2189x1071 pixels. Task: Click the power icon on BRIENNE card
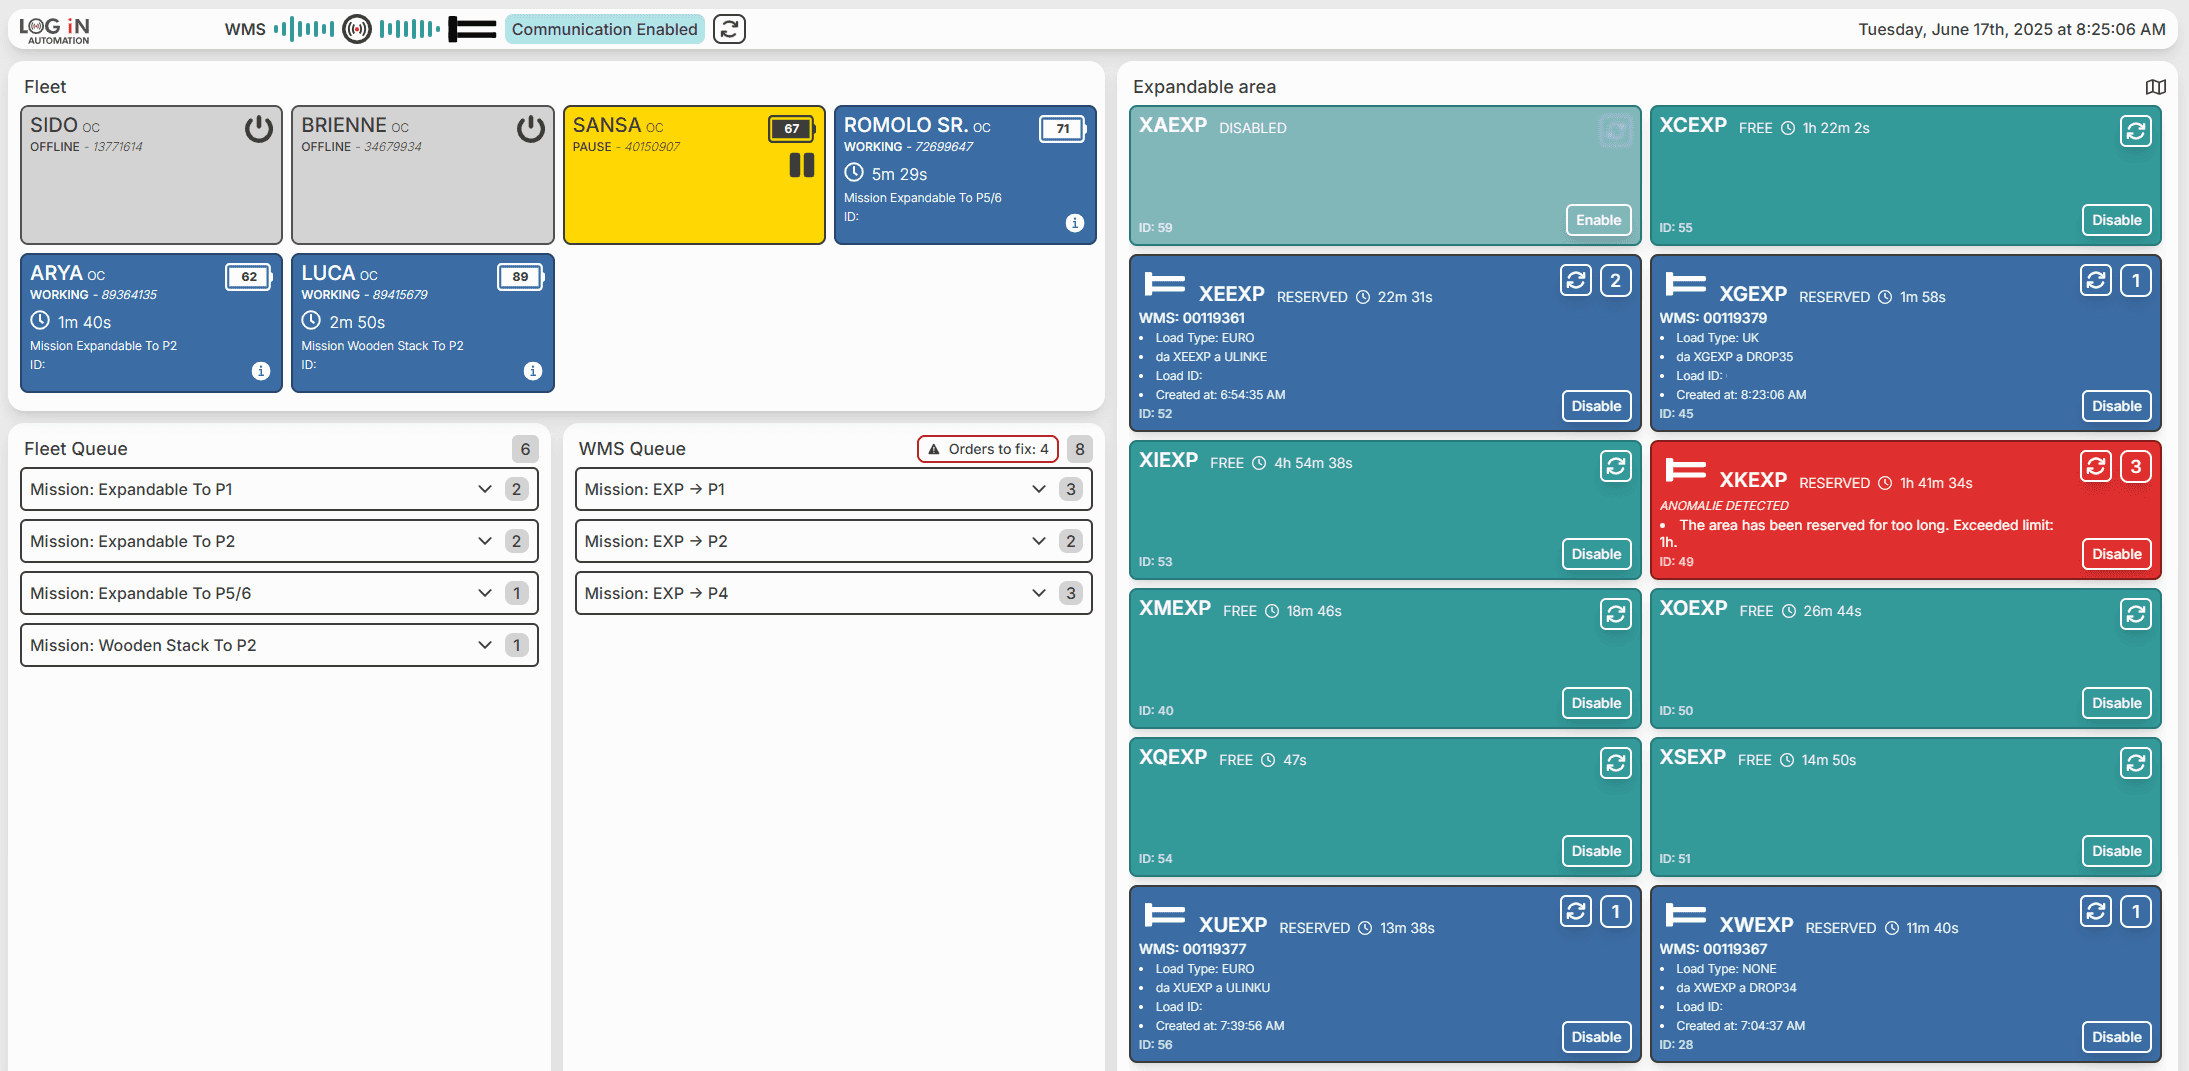tap(531, 129)
